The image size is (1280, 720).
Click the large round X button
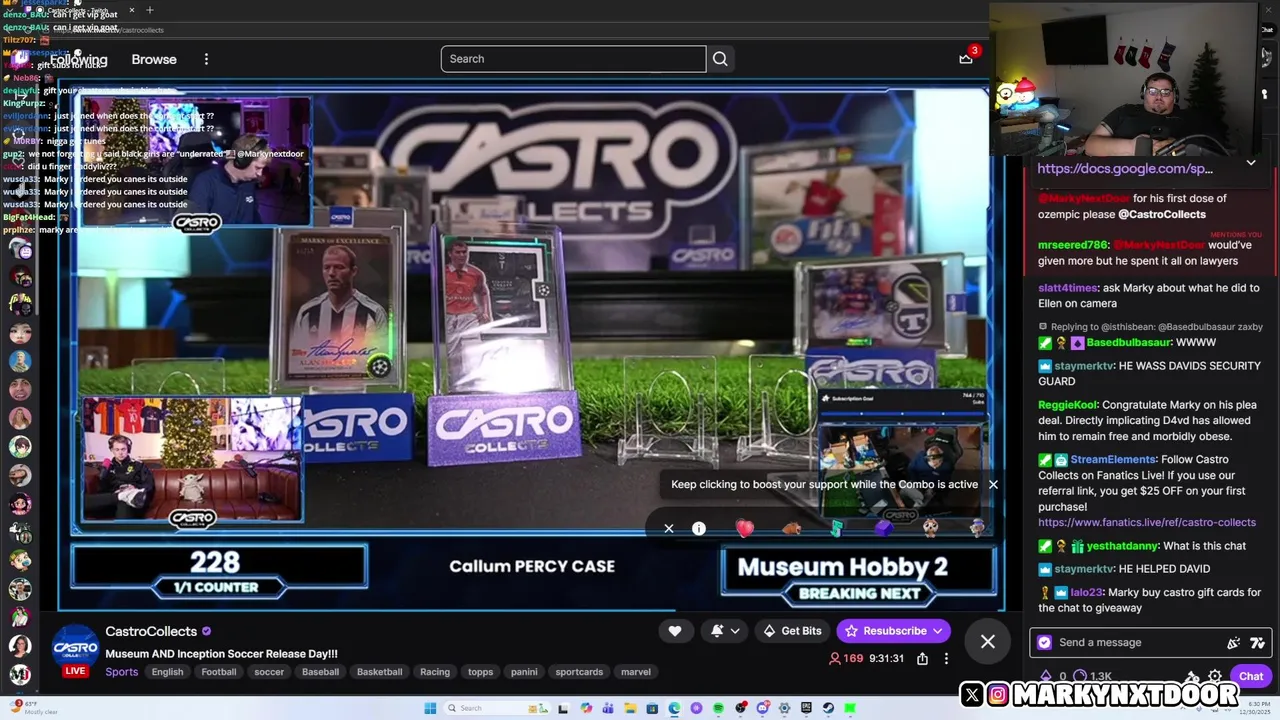(x=988, y=642)
